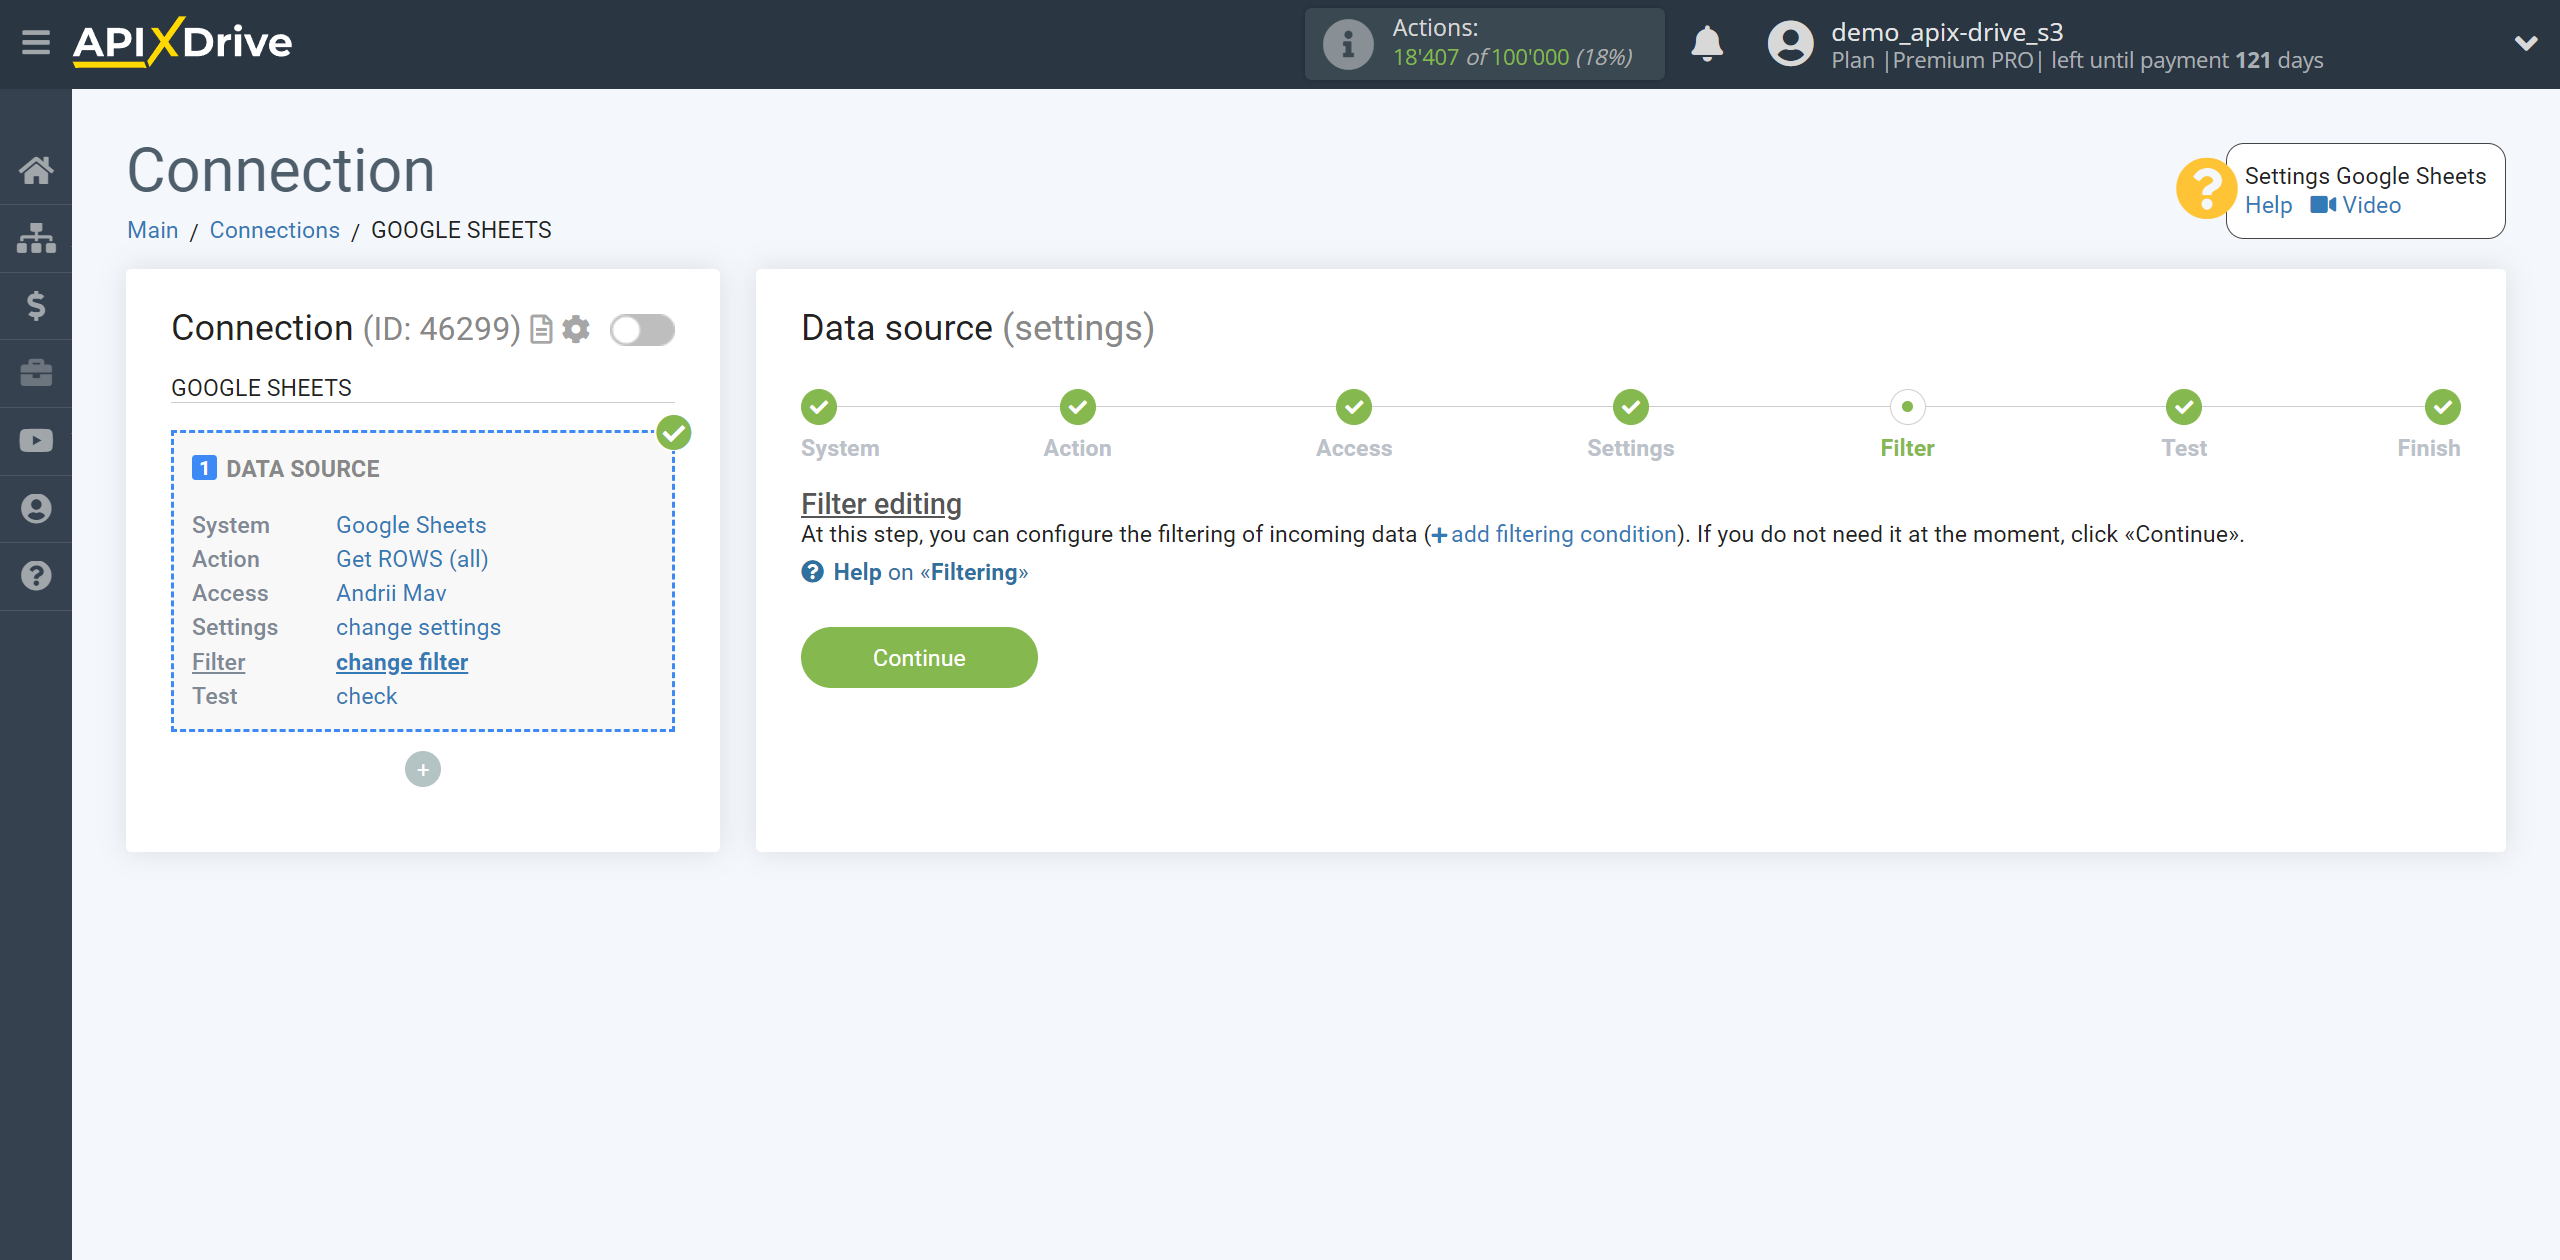
Task: Toggle the connection enabled/disabled switch
Action: pyautogui.click(x=642, y=330)
